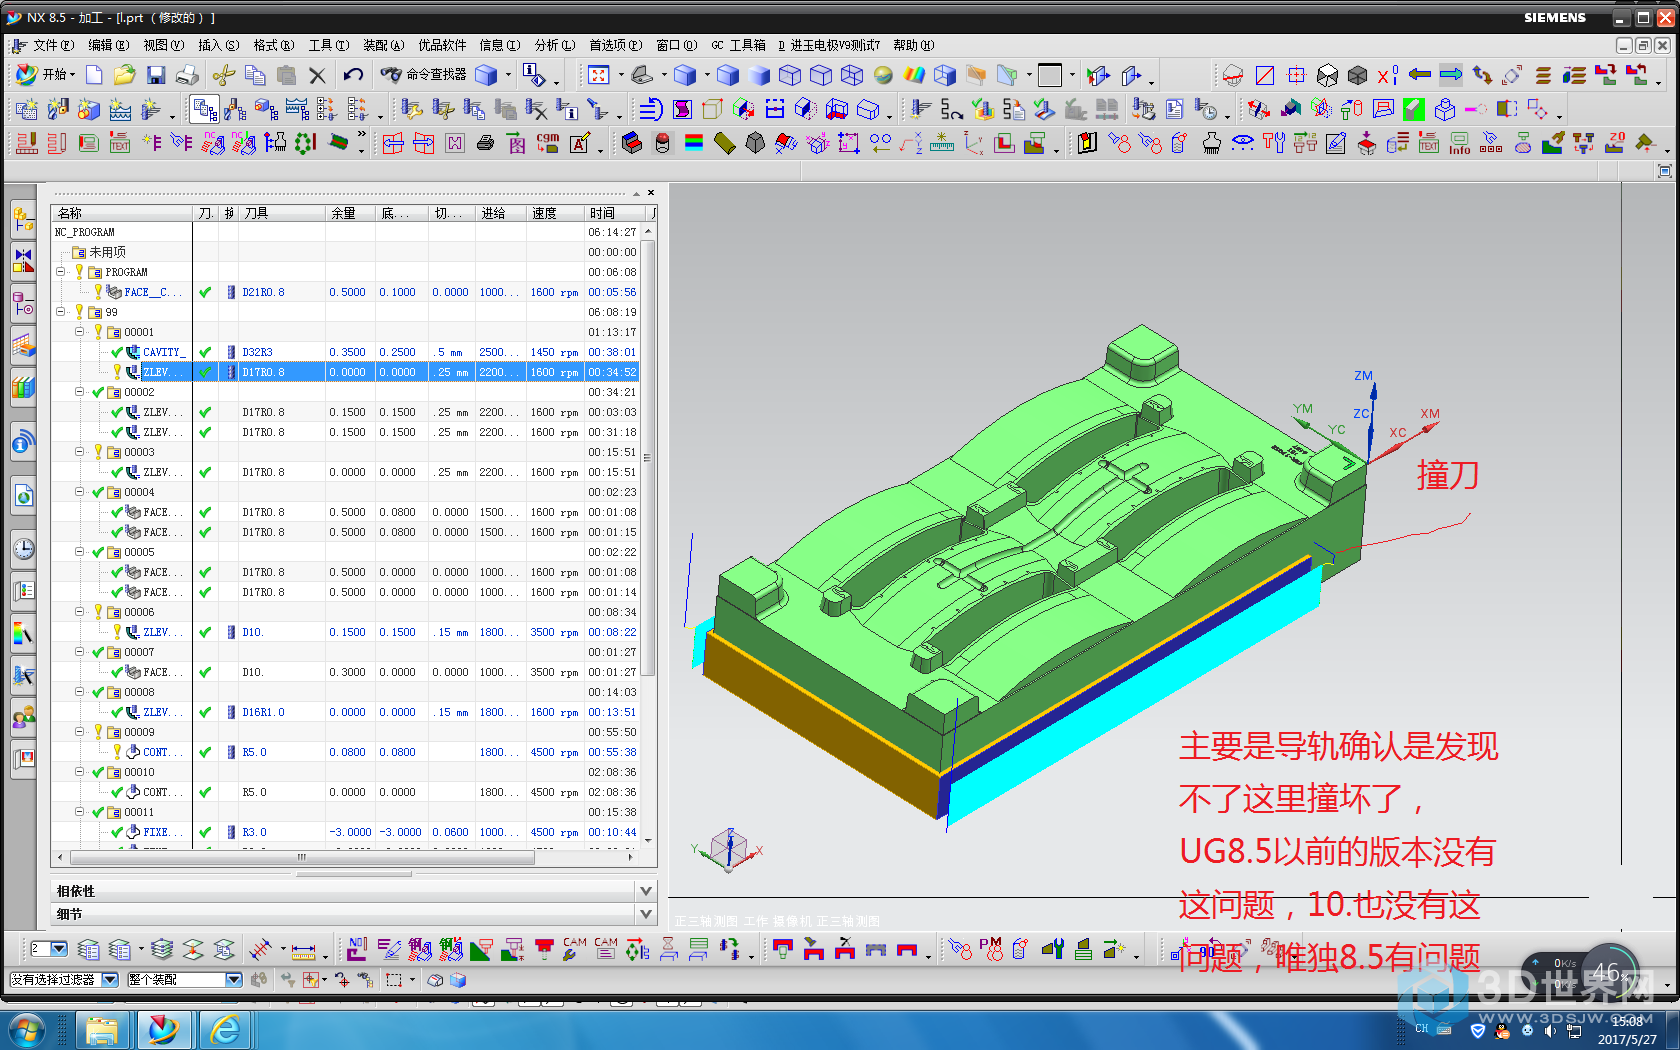Image resolution: width=1680 pixels, height=1050 pixels.
Task: Click the cgm export icon
Action: click(x=548, y=143)
